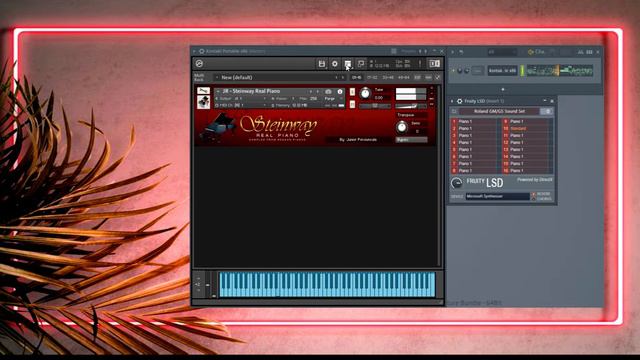Click the channel pan knob in Channel rack
Screen dimensions: 640x360
pyautogui.click(x=460, y=71)
